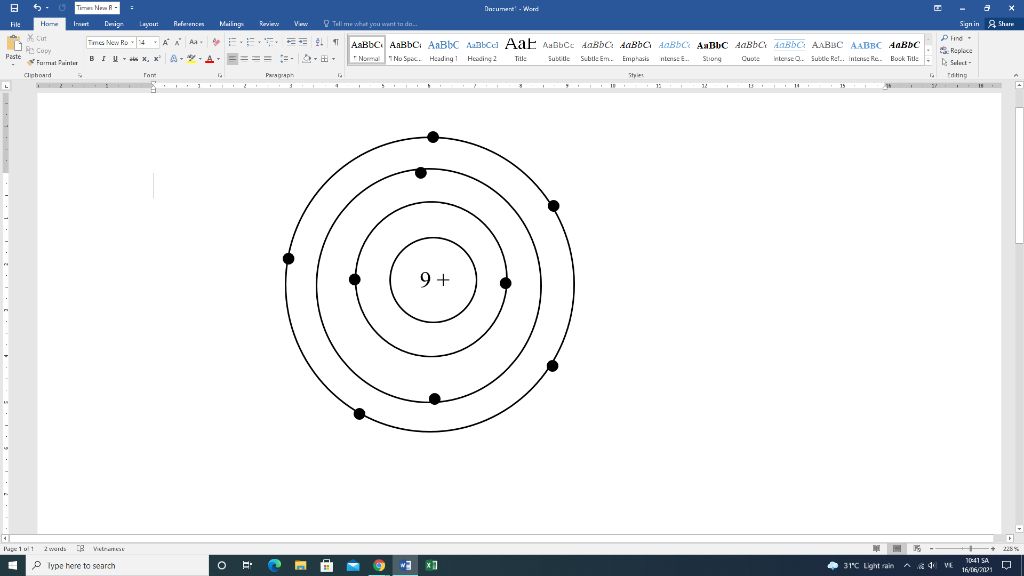Justify the paragraph text
The width and height of the screenshot is (1024, 576).
coord(268,59)
